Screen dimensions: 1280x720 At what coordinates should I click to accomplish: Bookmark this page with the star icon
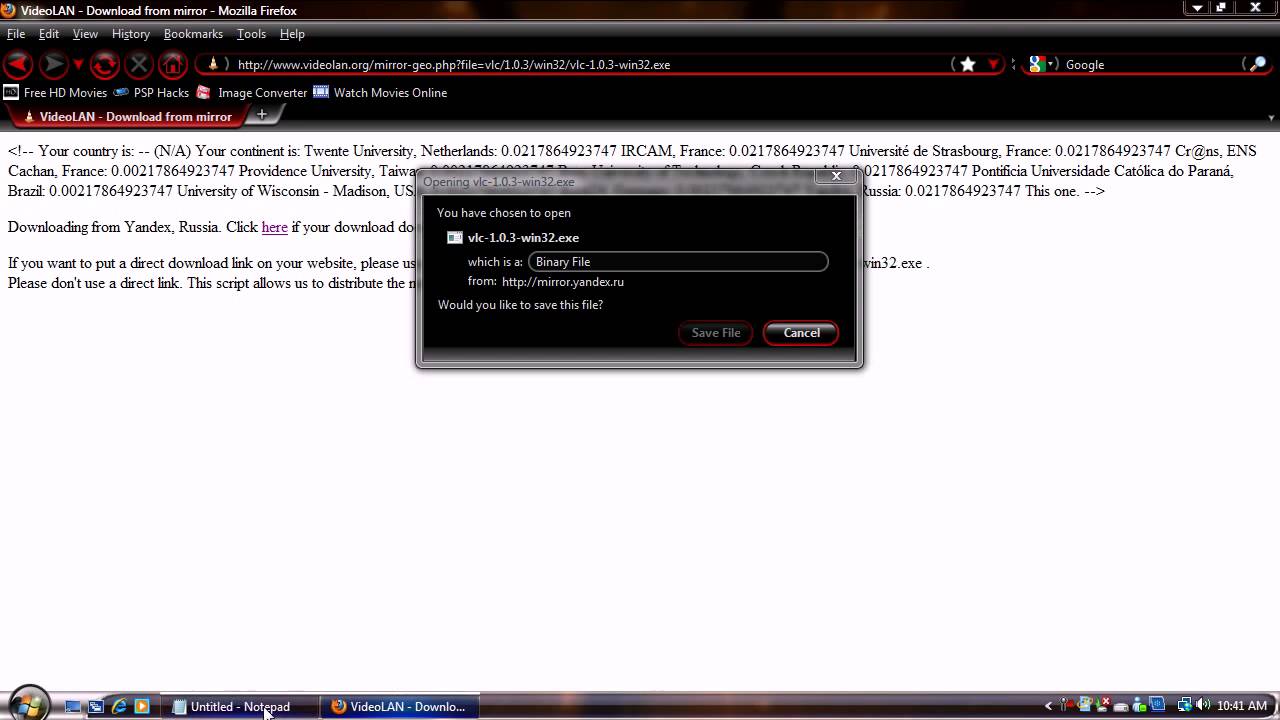click(967, 64)
